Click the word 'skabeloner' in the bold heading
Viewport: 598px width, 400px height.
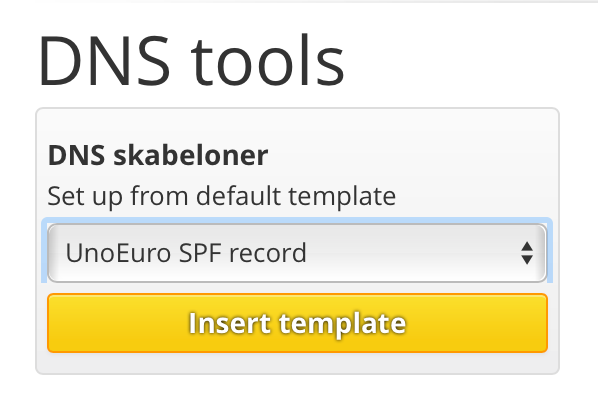tap(191, 156)
